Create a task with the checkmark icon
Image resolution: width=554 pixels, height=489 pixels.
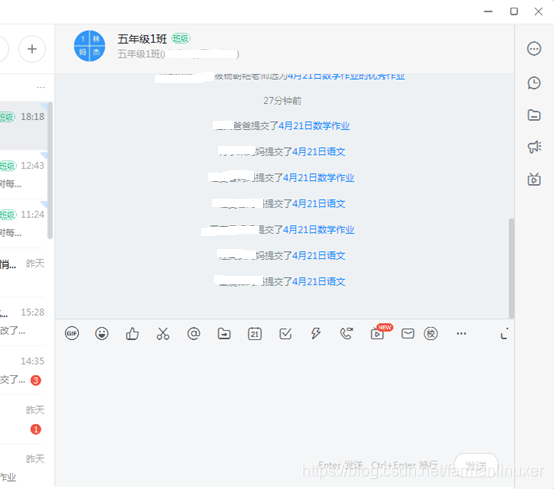click(285, 334)
